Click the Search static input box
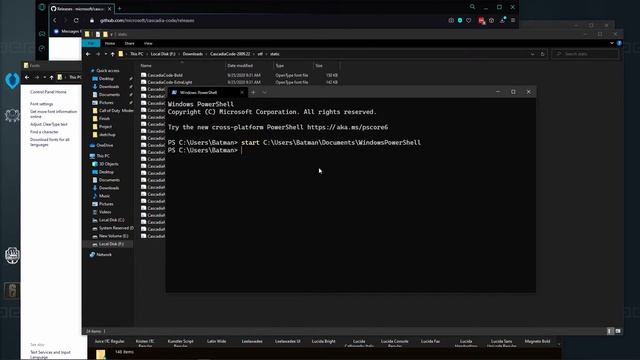Image resolution: width=640 pixels, height=360 pixels. point(585,54)
